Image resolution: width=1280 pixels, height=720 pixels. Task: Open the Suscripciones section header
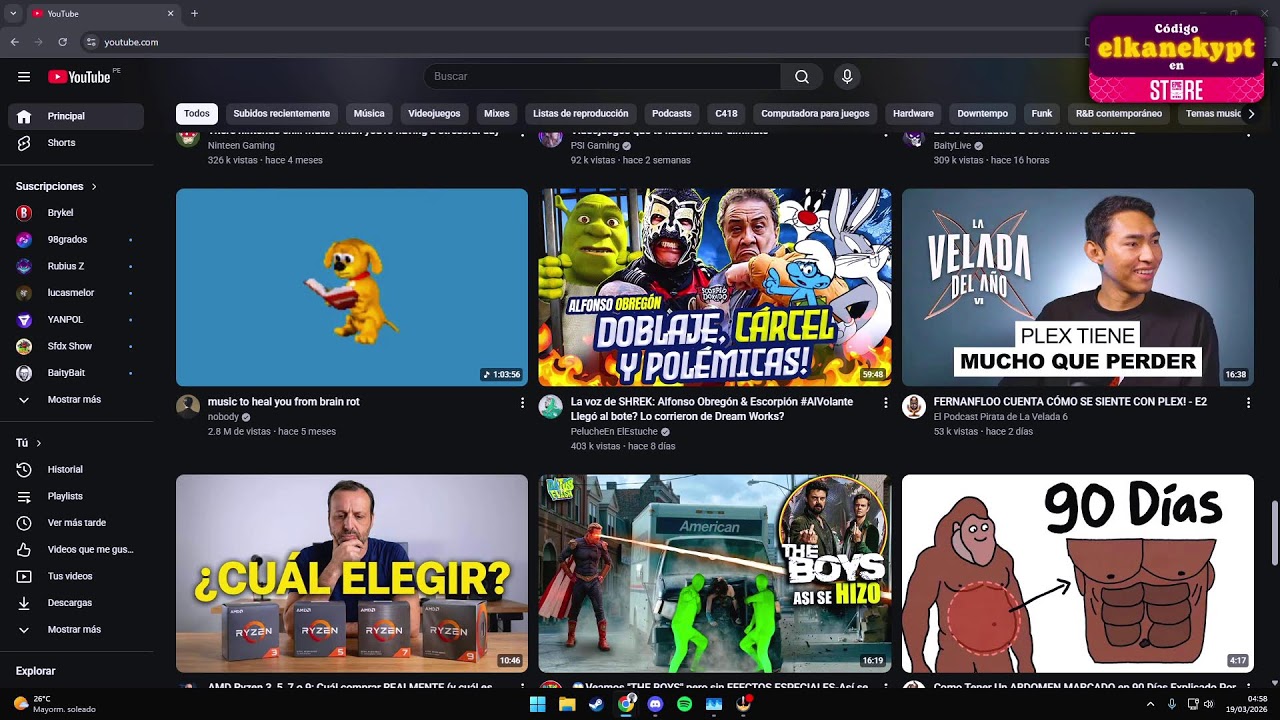tap(57, 187)
